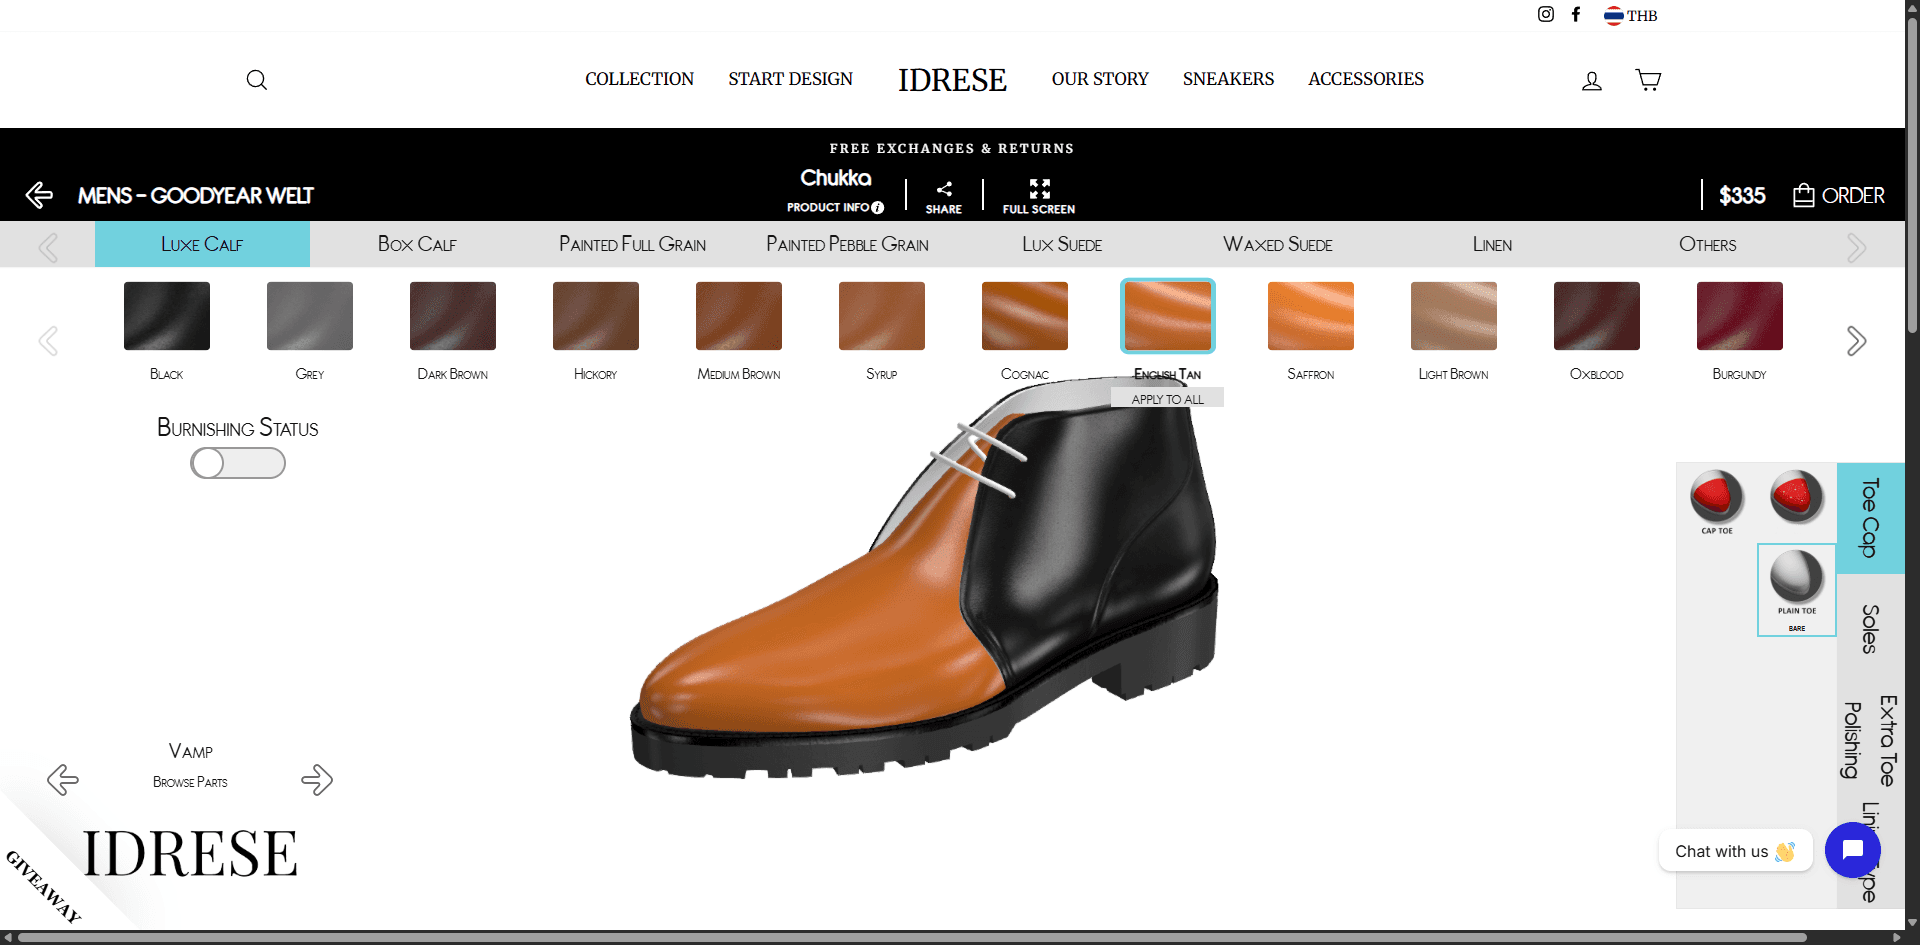Image resolution: width=1920 pixels, height=945 pixels.
Task: Click the account login icon
Action: coord(1591,81)
